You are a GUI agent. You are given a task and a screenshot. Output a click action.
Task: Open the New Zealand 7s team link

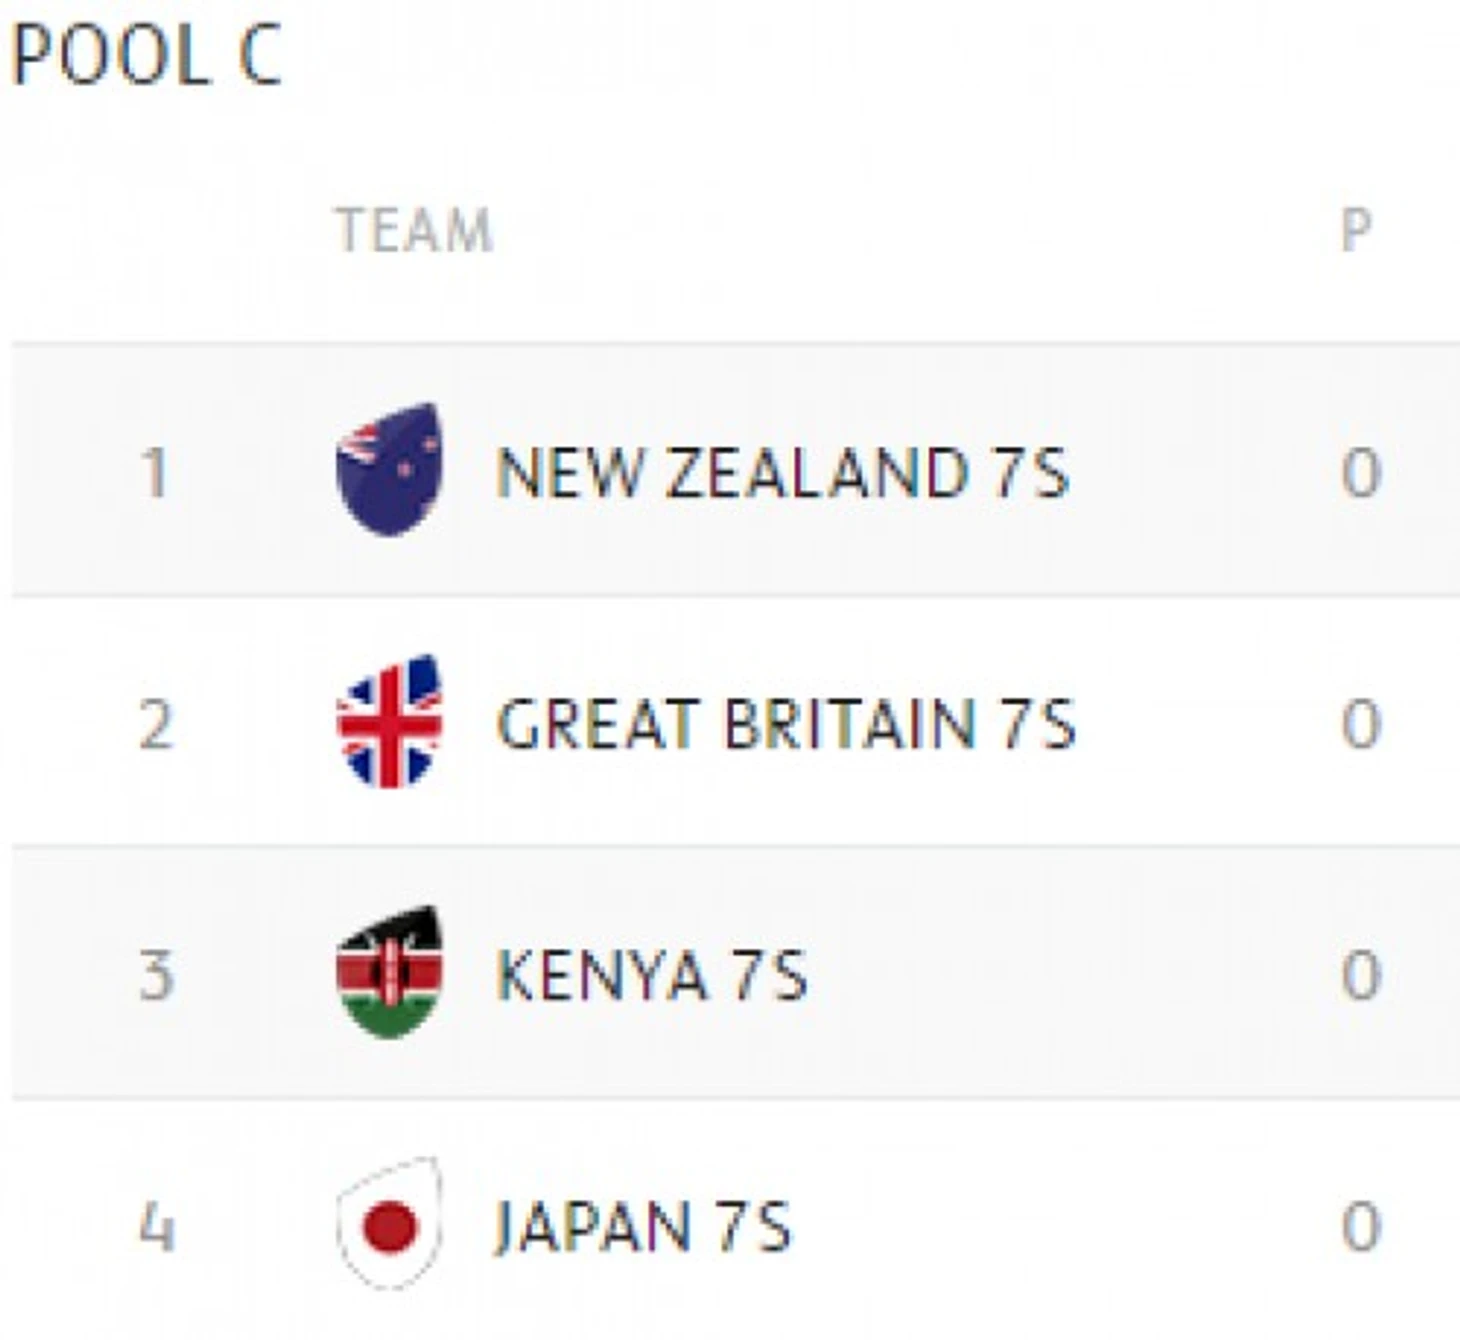(782, 472)
